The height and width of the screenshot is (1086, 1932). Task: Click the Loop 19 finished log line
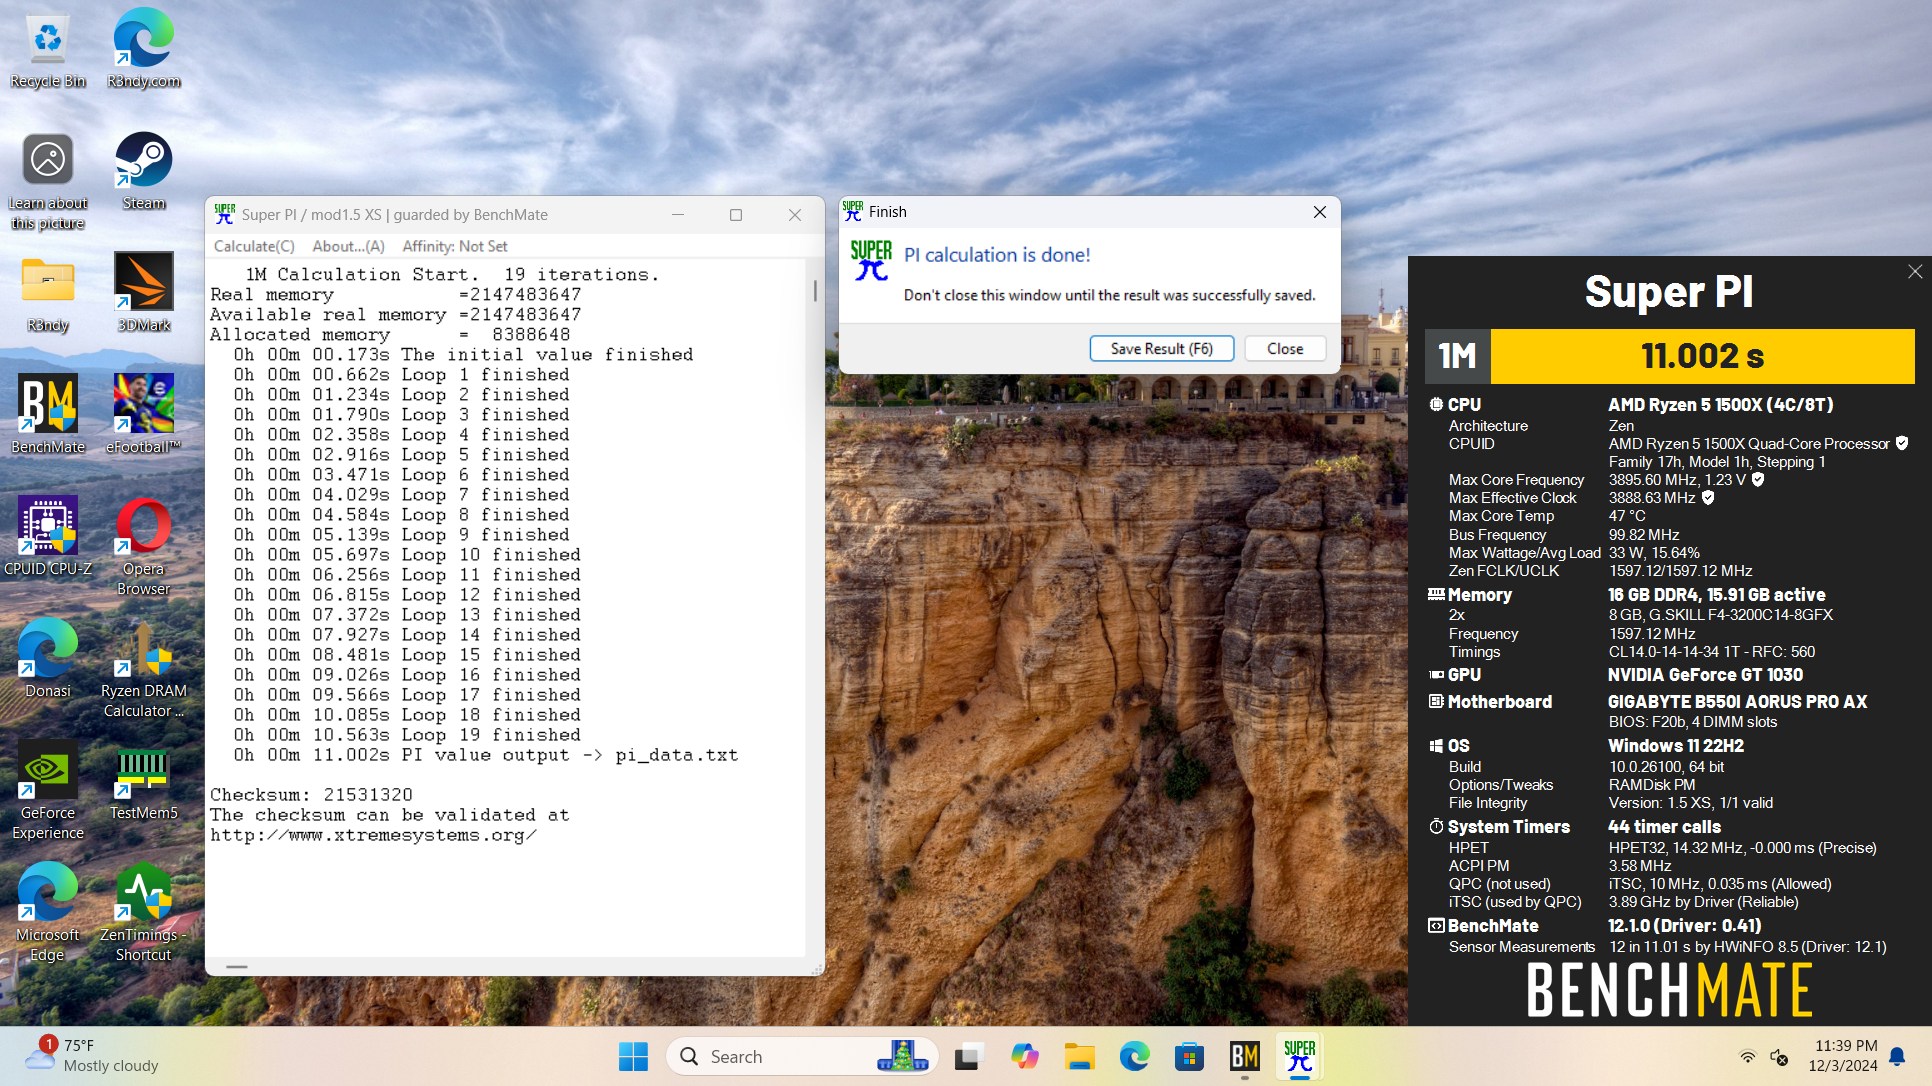tap(407, 735)
